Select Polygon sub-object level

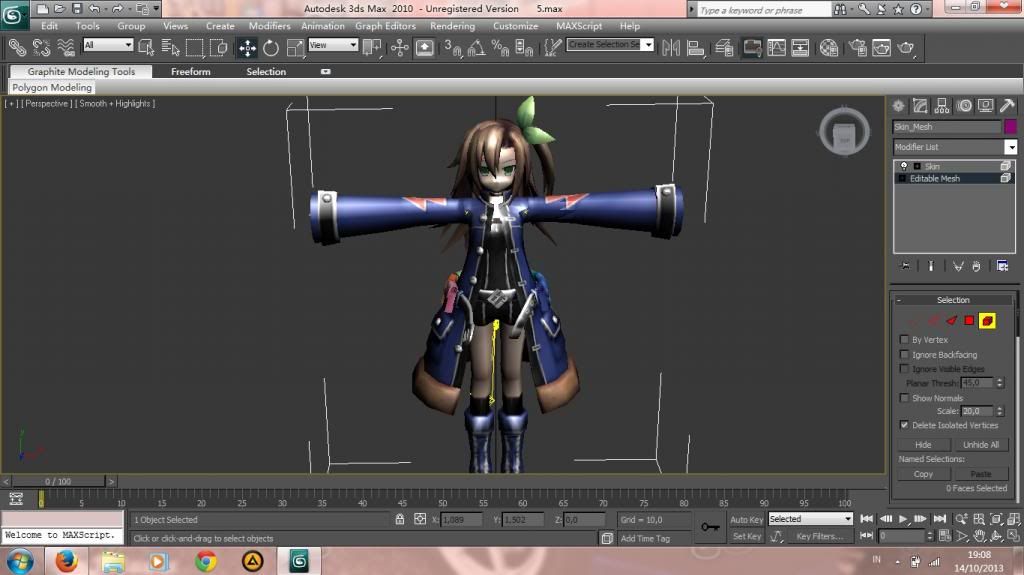pos(969,320)
